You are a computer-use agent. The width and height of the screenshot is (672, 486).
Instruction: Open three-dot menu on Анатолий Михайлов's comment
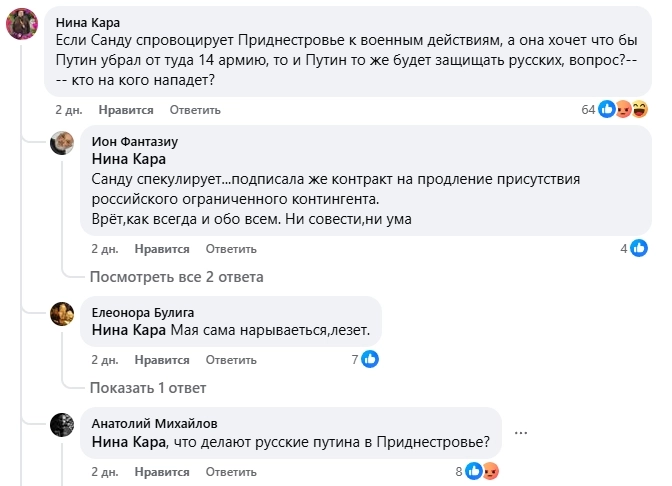(x=520, y=432)
